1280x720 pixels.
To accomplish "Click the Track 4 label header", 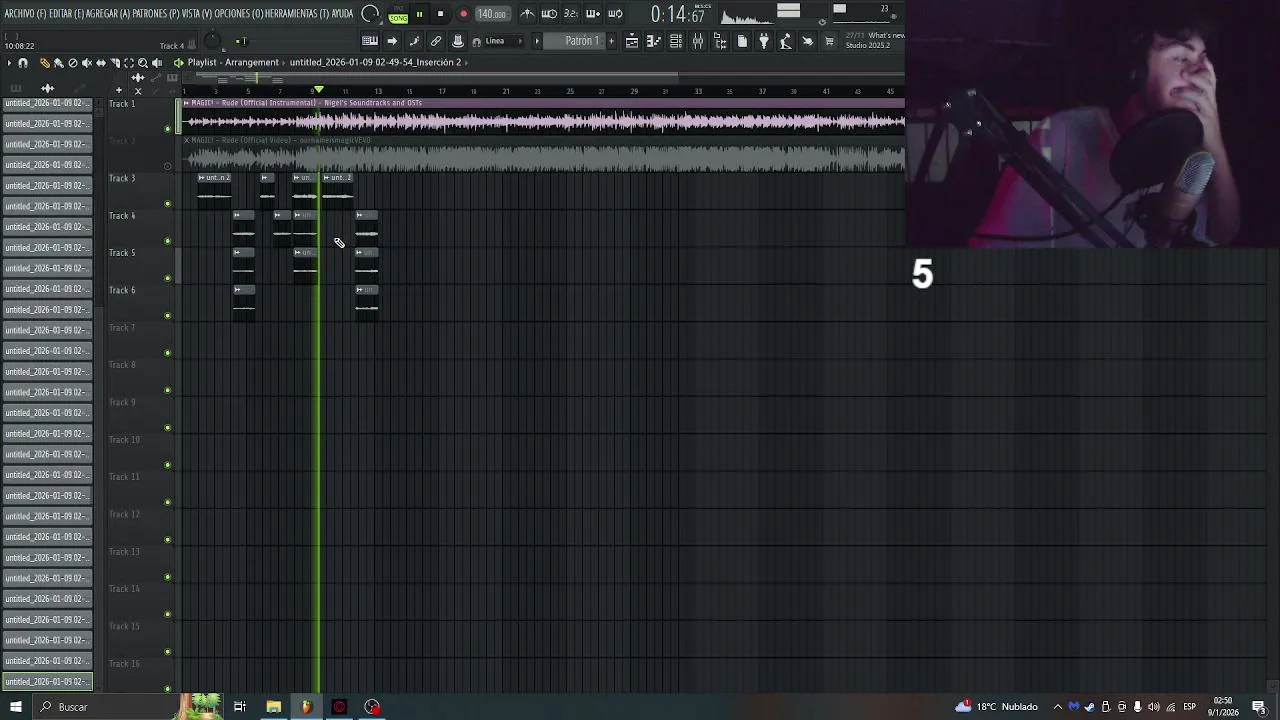I will coord(122,215).
